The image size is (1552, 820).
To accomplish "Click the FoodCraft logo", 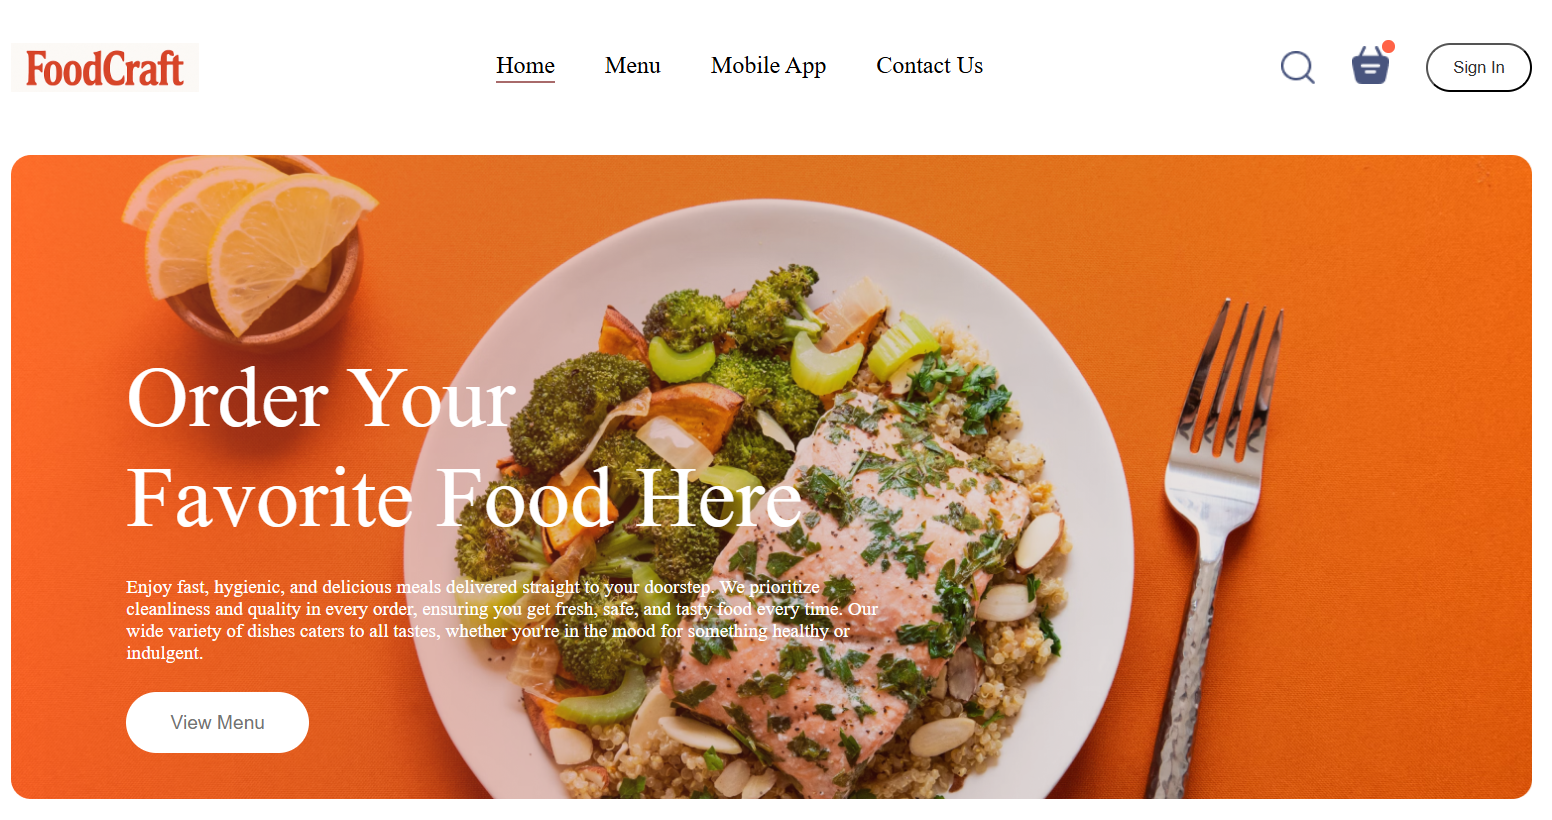I will (104, 68).
